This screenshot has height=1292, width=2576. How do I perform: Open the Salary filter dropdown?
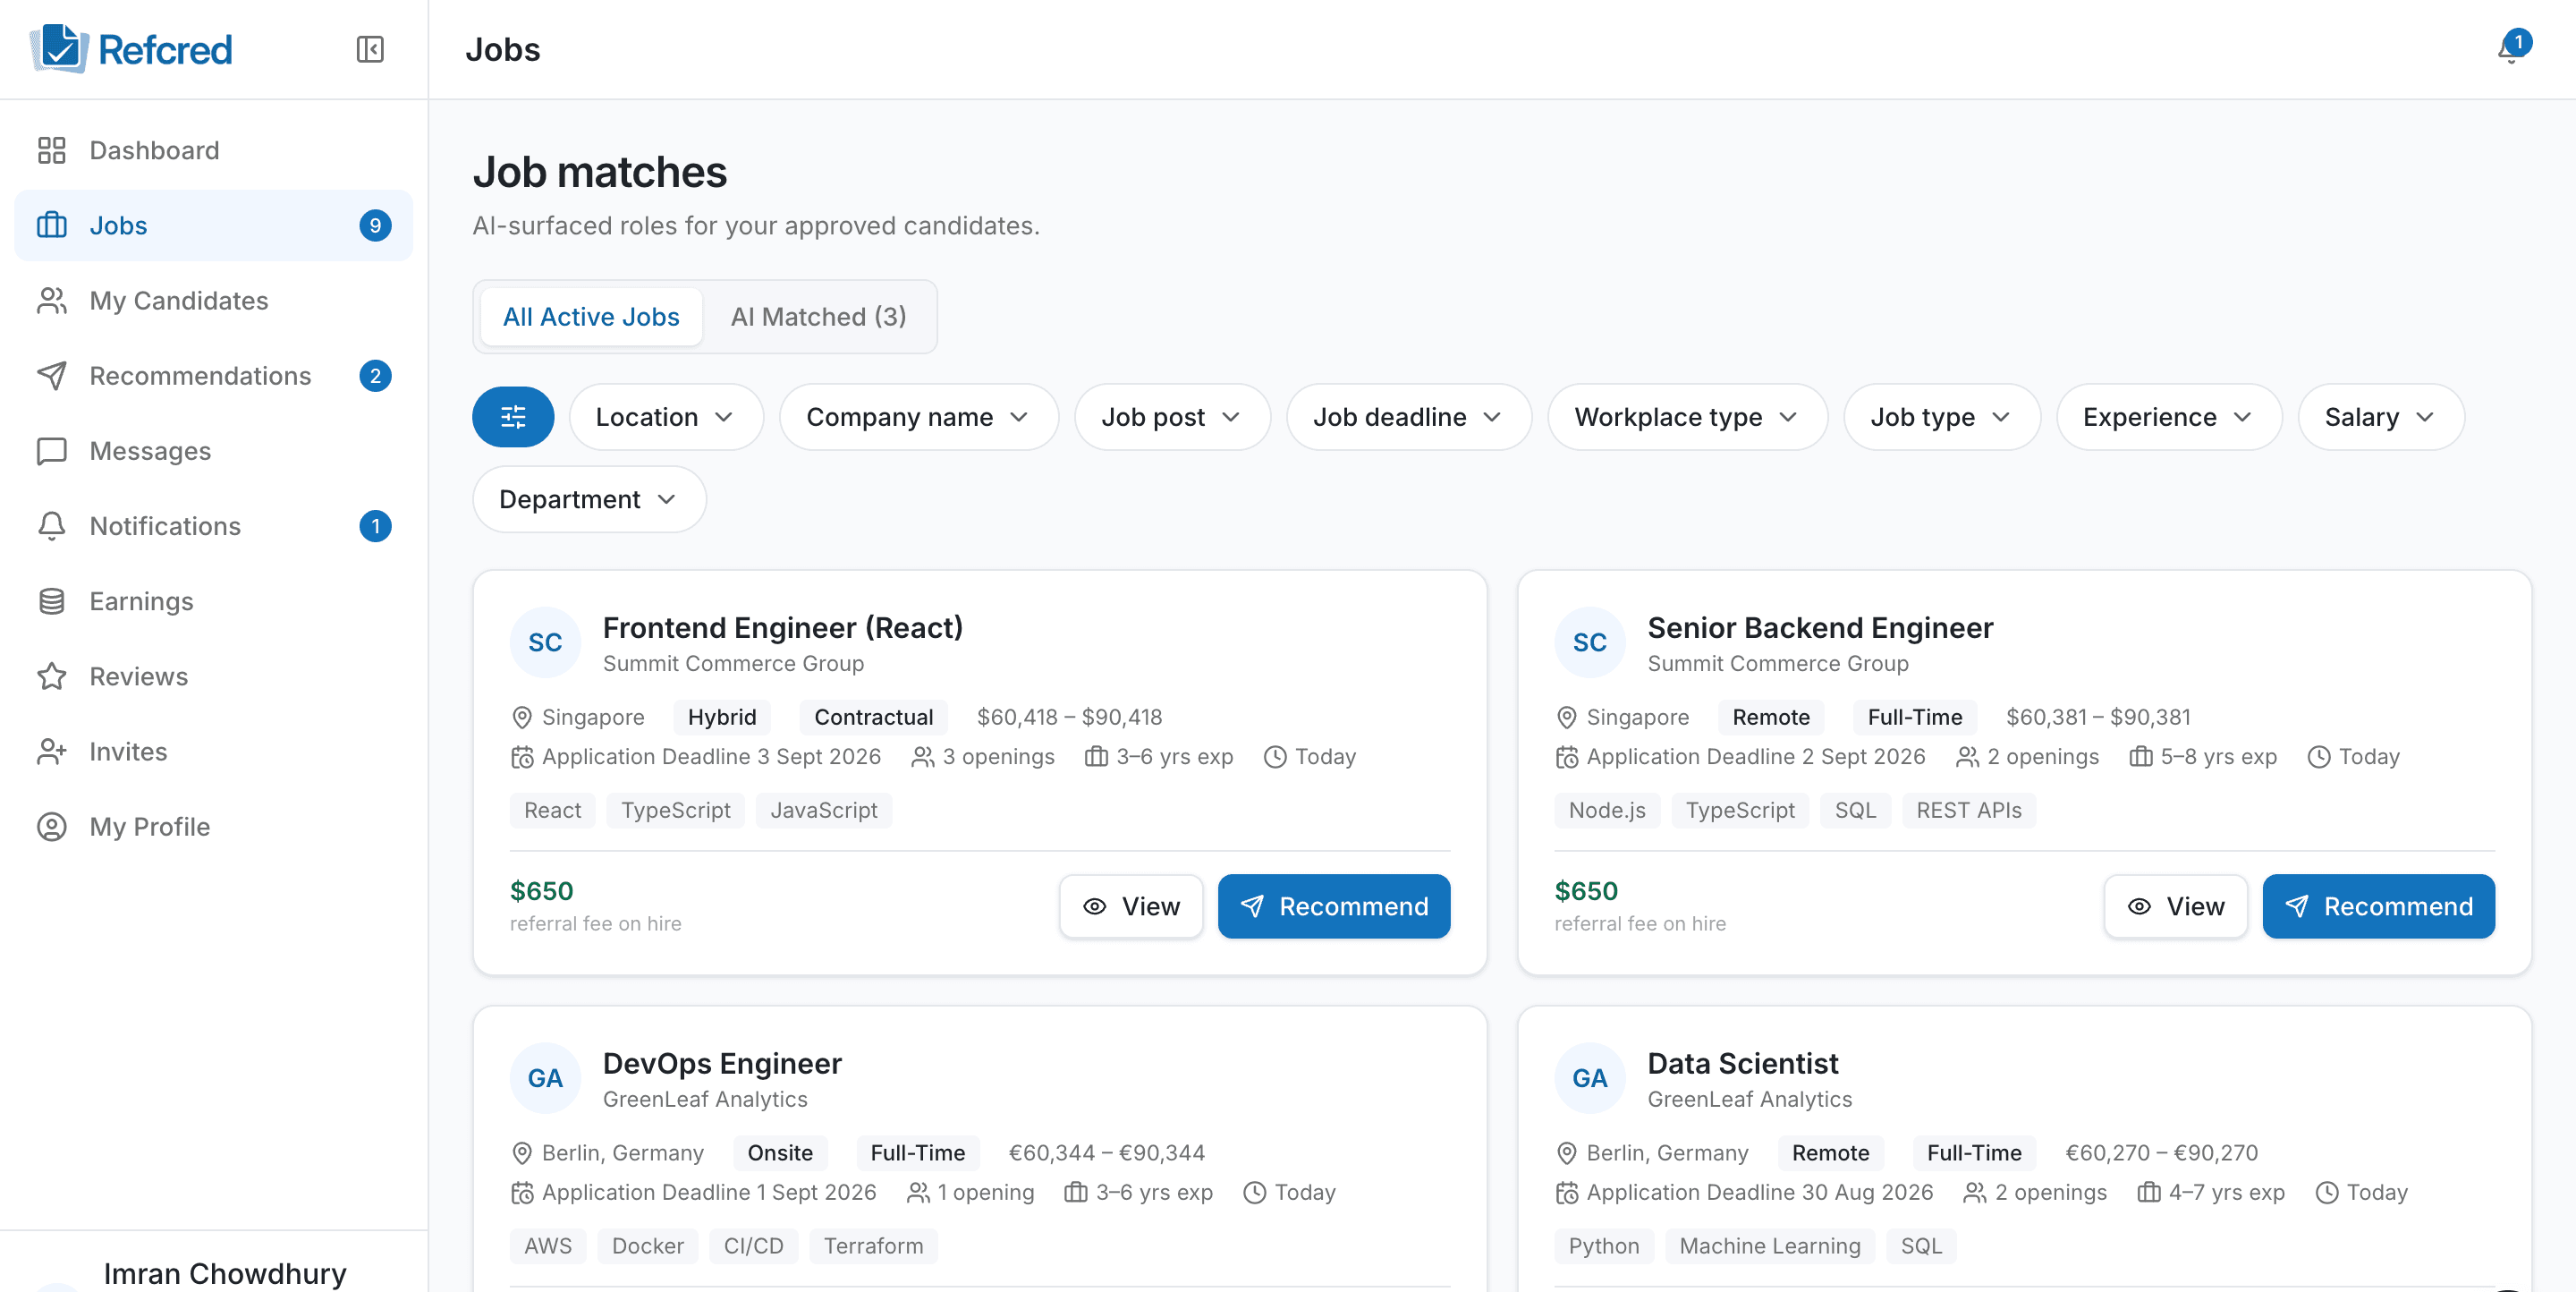[2381, 417]
